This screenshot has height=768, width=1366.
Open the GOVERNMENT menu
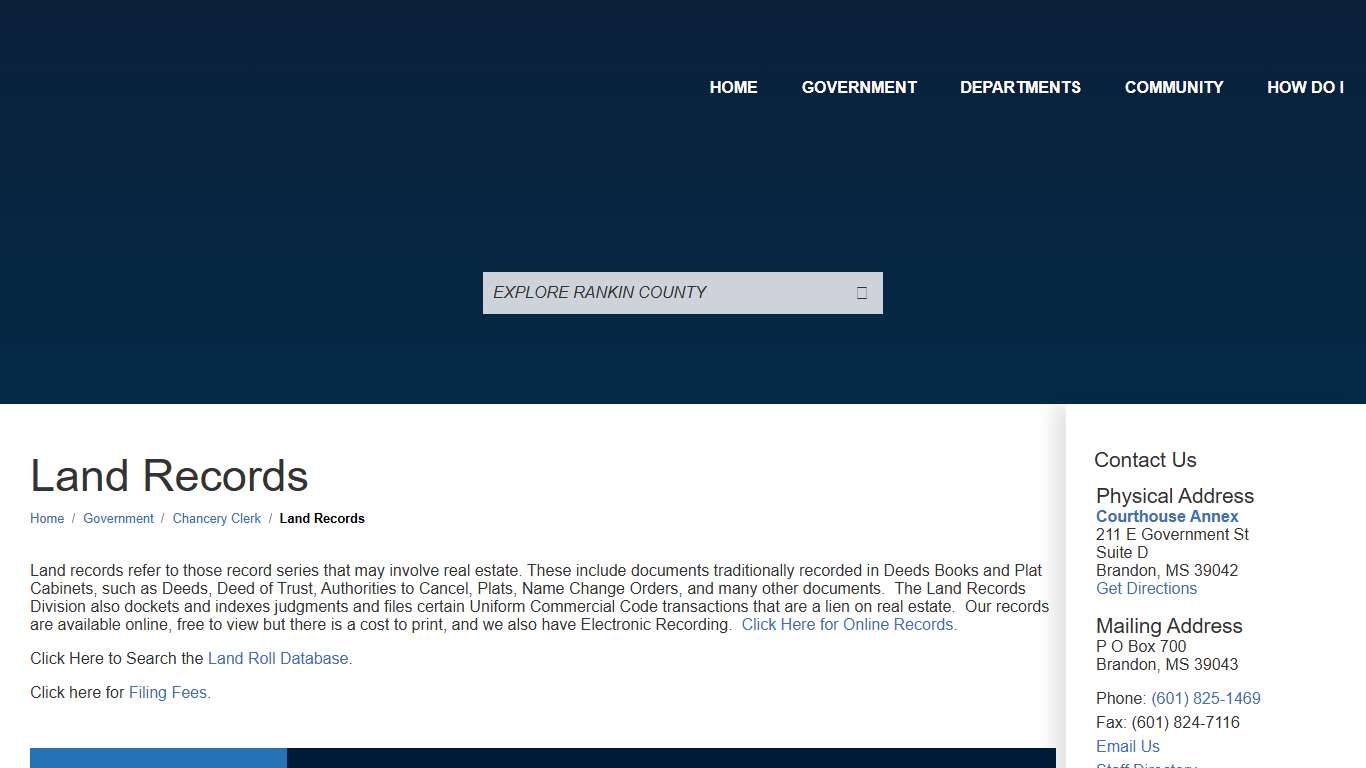(x=859, y=87)
